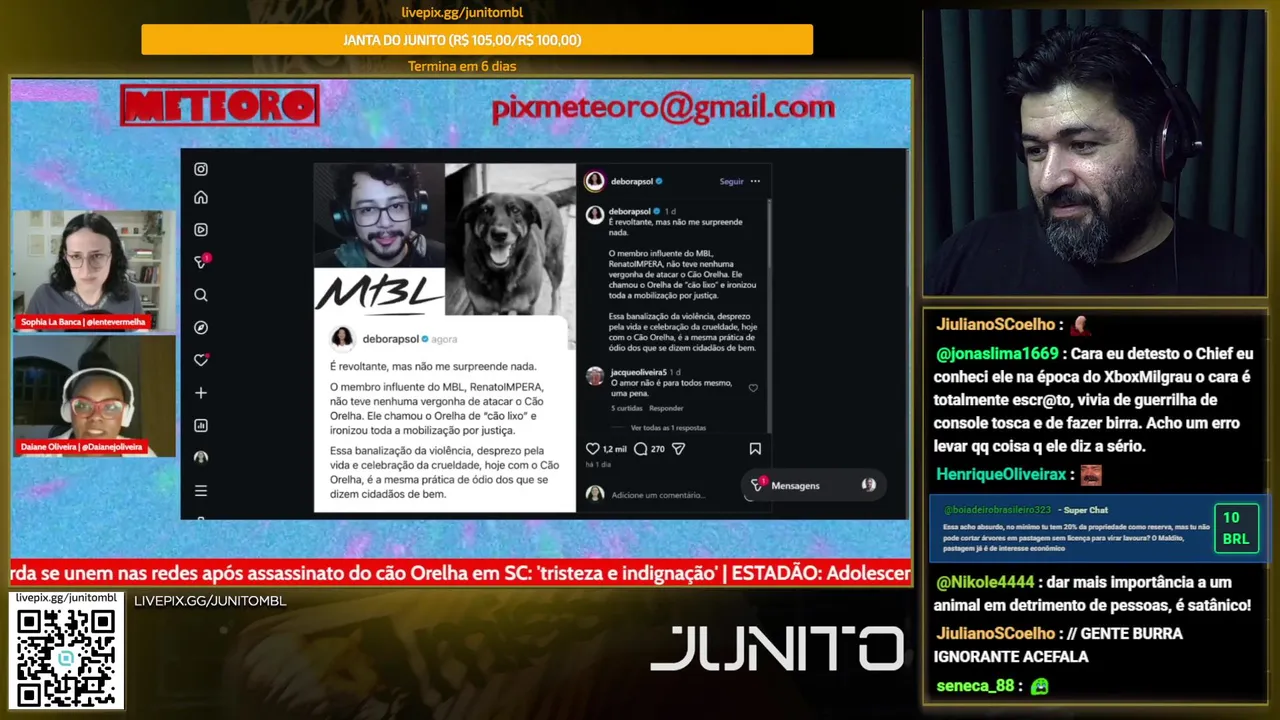The width and height of the screenshot is (1280, 720).
Task: Focus the 'Adicione um comentário' field
Action: [658, 495]
